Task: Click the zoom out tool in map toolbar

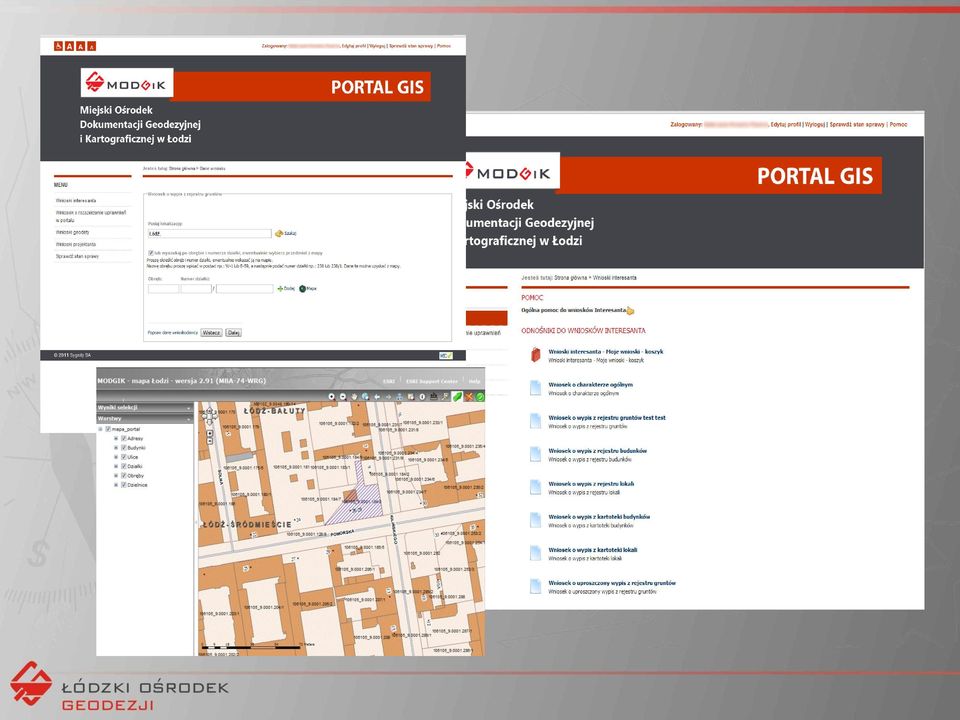Action: tap(343, 397)
